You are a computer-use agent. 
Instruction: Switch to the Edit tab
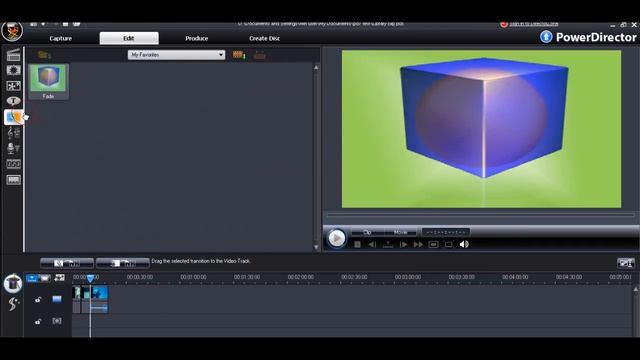click(x=129, y=38)
